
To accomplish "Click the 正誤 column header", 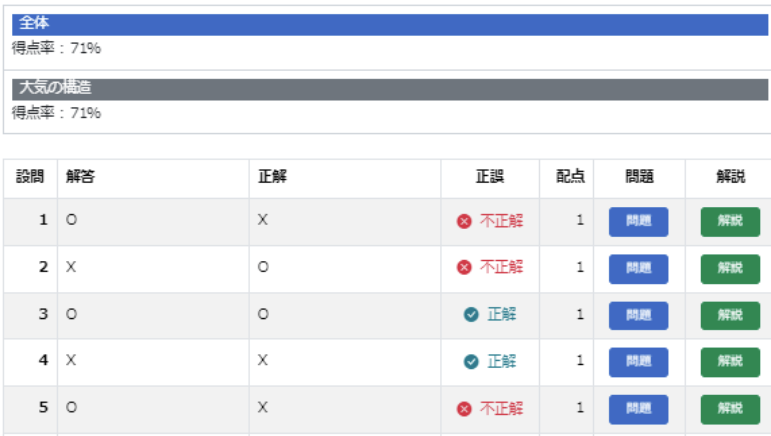I will (490, 176).
